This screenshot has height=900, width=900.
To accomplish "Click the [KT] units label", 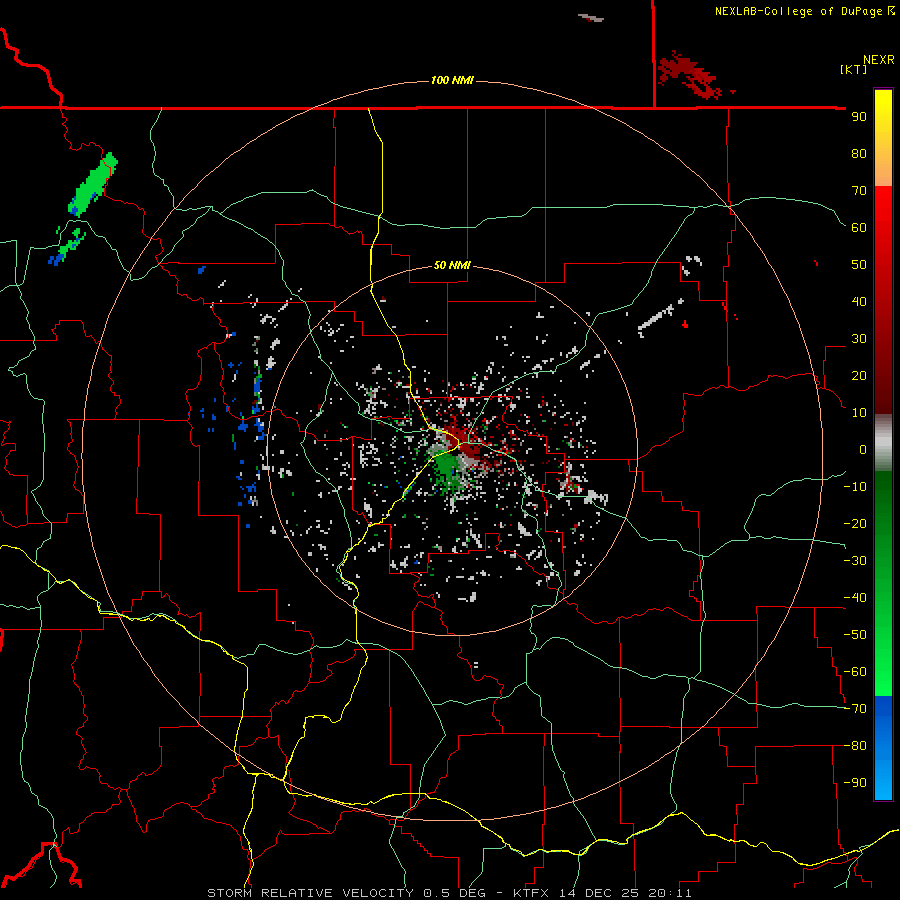I will click(854, 69).
